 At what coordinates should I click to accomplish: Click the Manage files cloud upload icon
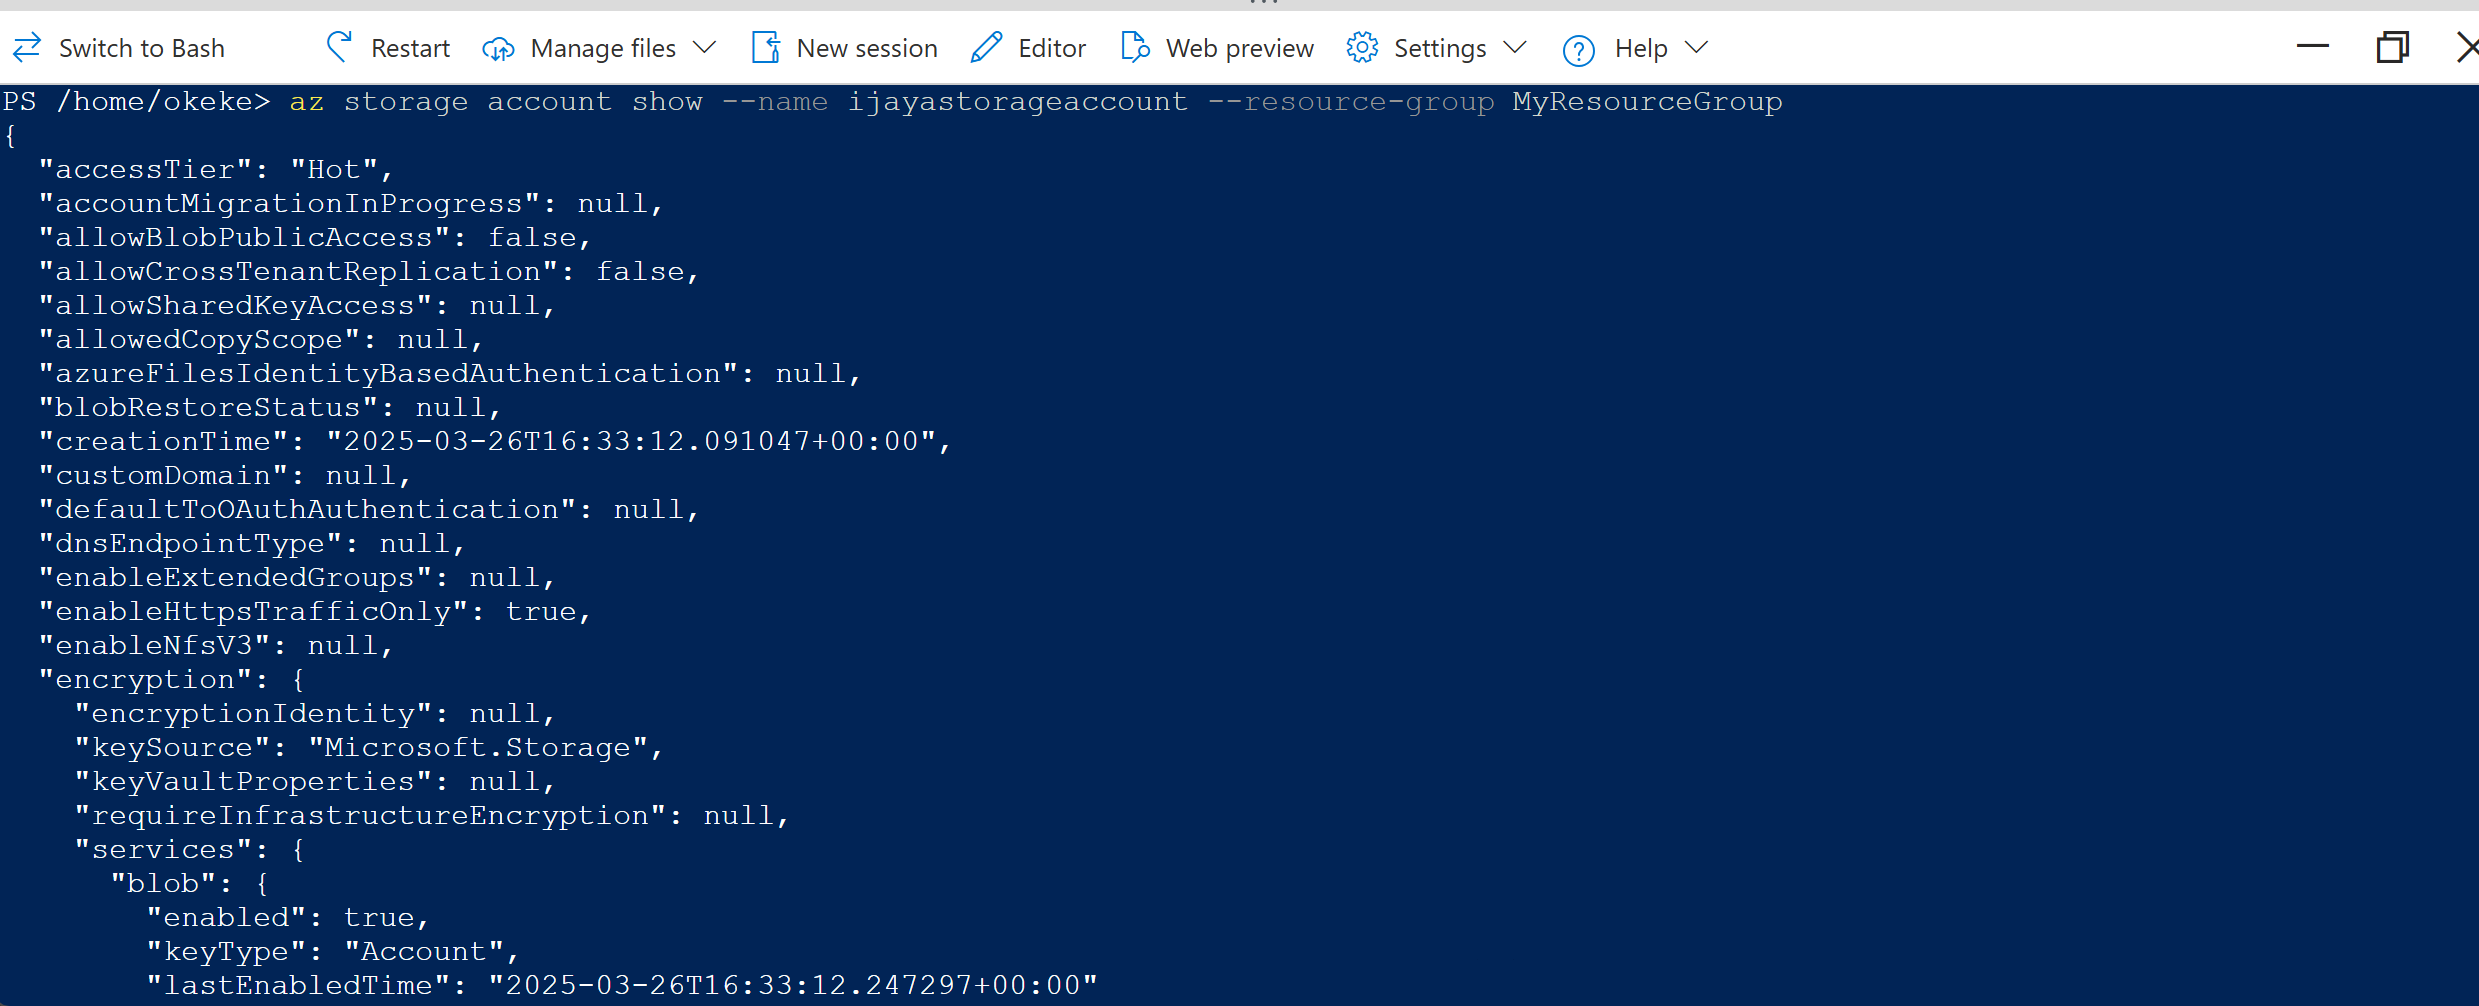[x=498, y=48]
